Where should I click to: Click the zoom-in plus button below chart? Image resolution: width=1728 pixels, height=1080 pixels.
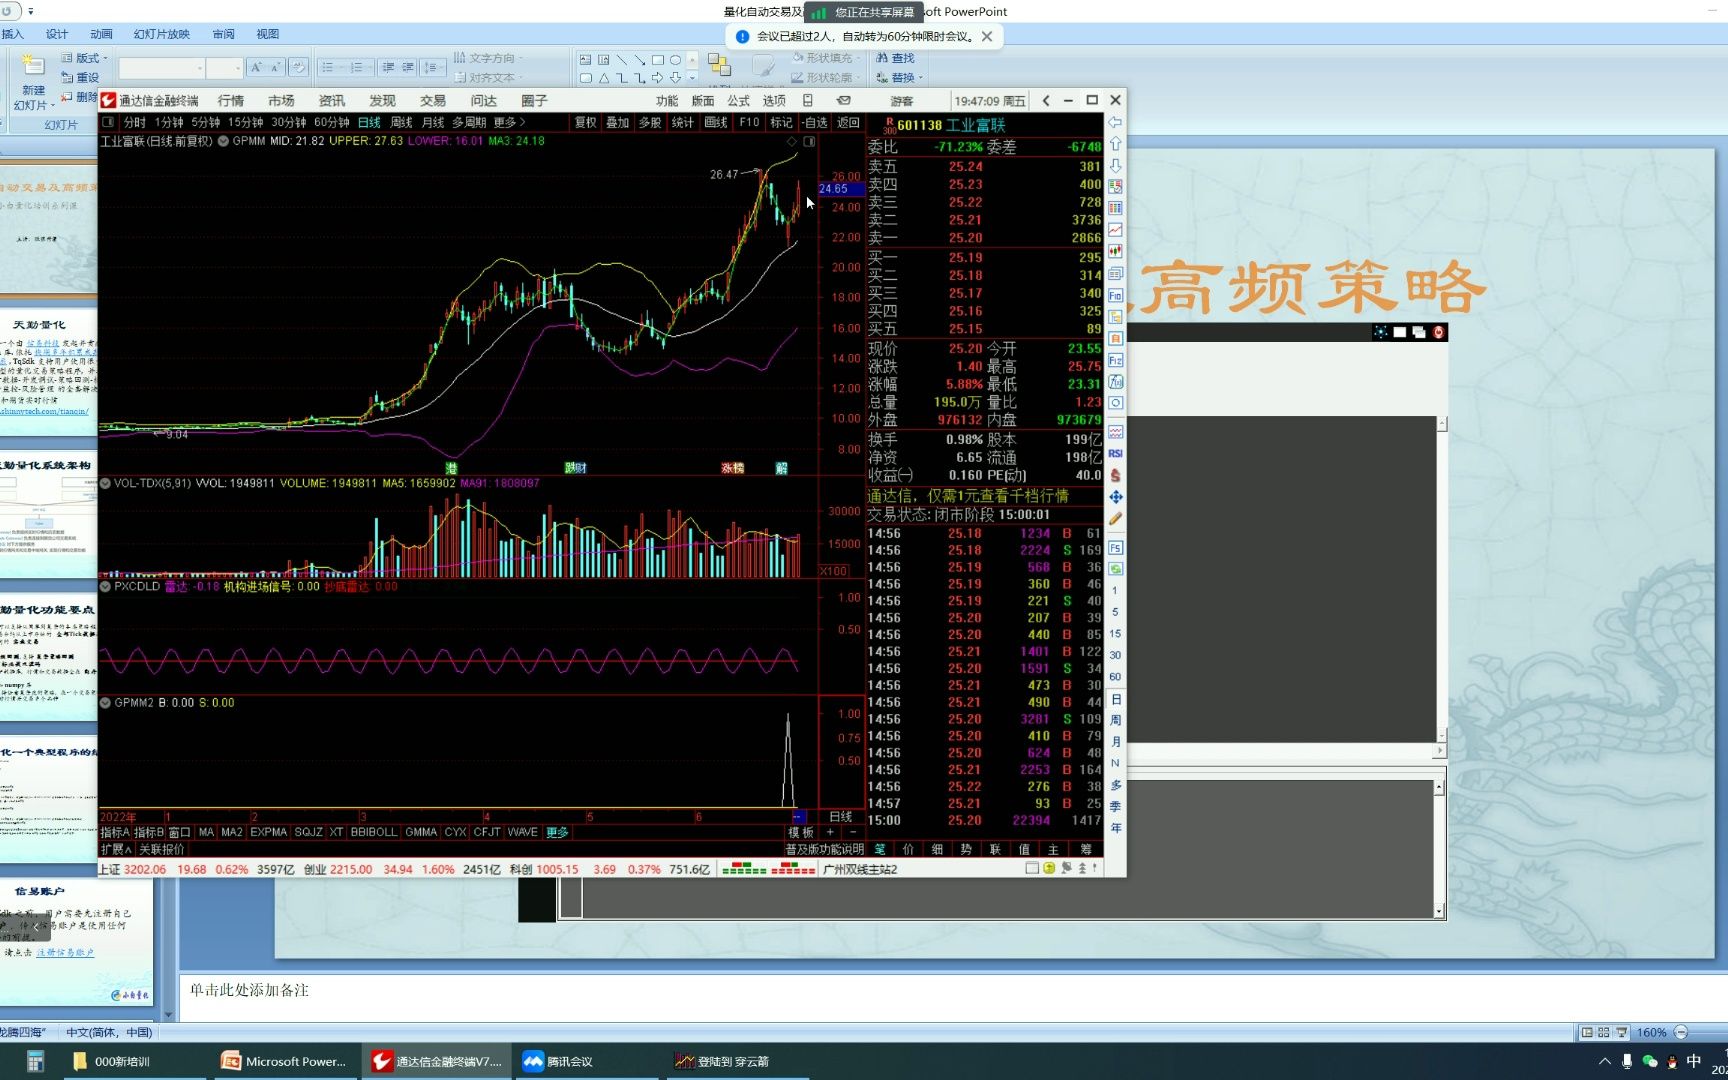point(830,832)
